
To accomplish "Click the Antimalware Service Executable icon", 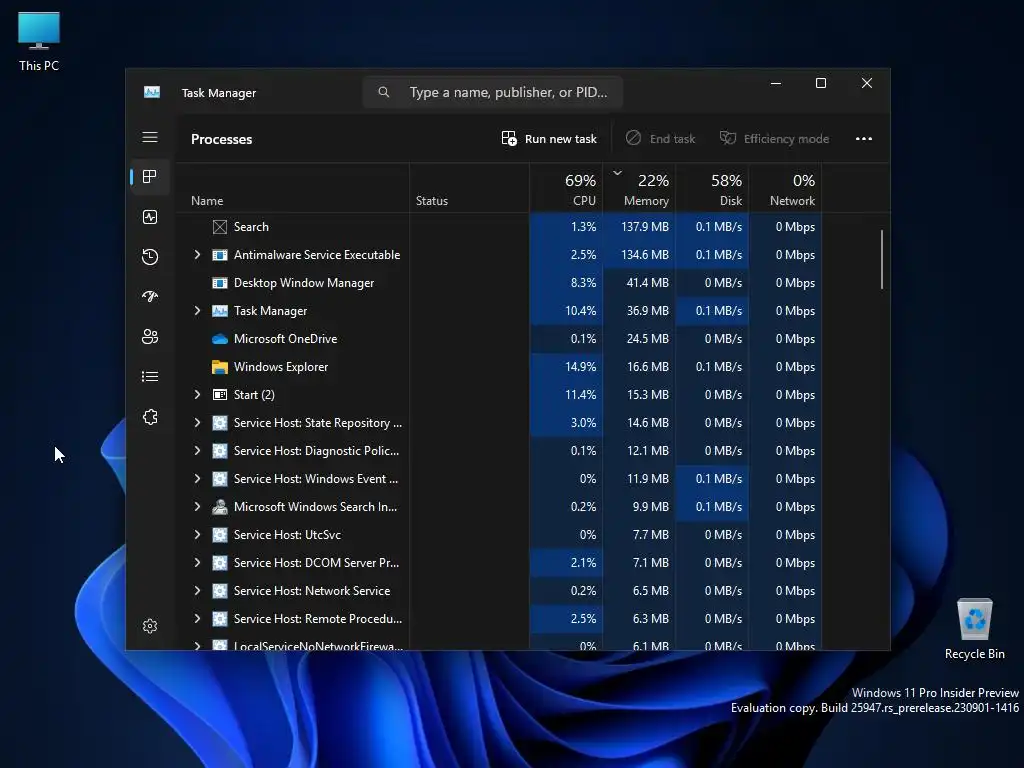I will [220, 255].
